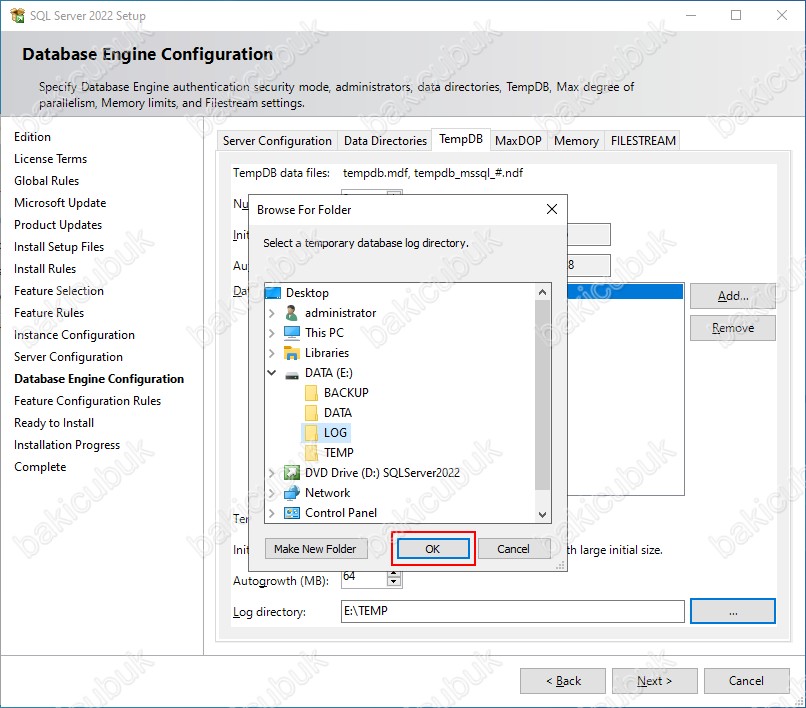The width and height of the screenshot is (806, 708).
Task: Click the Libraries folder icon
Action: [x=292, y=353]
